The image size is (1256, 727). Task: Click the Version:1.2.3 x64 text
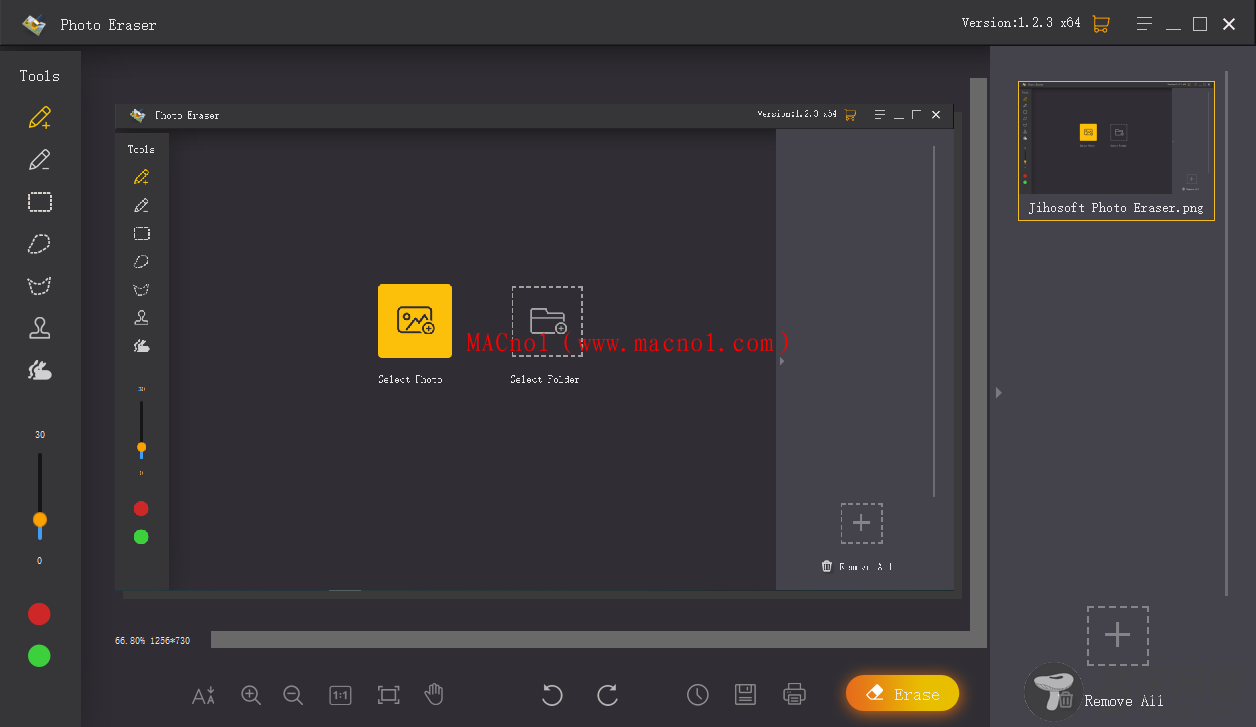pos(1021,23)
